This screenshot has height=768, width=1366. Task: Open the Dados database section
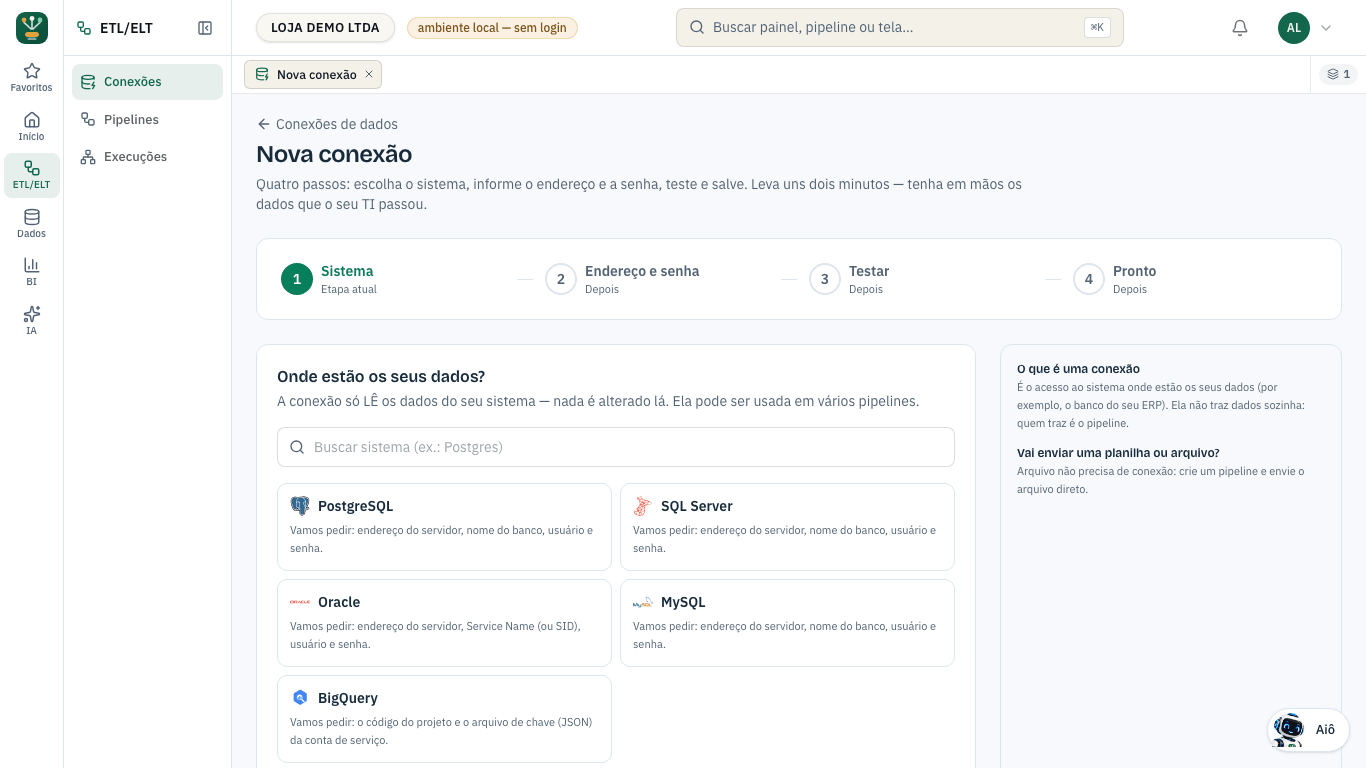click(31, 224)
